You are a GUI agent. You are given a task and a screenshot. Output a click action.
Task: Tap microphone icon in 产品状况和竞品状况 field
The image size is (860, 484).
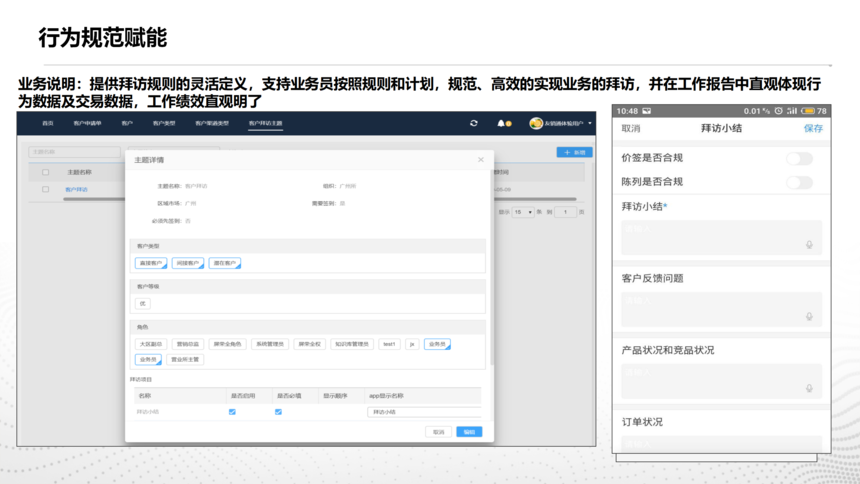coord(809,388)
